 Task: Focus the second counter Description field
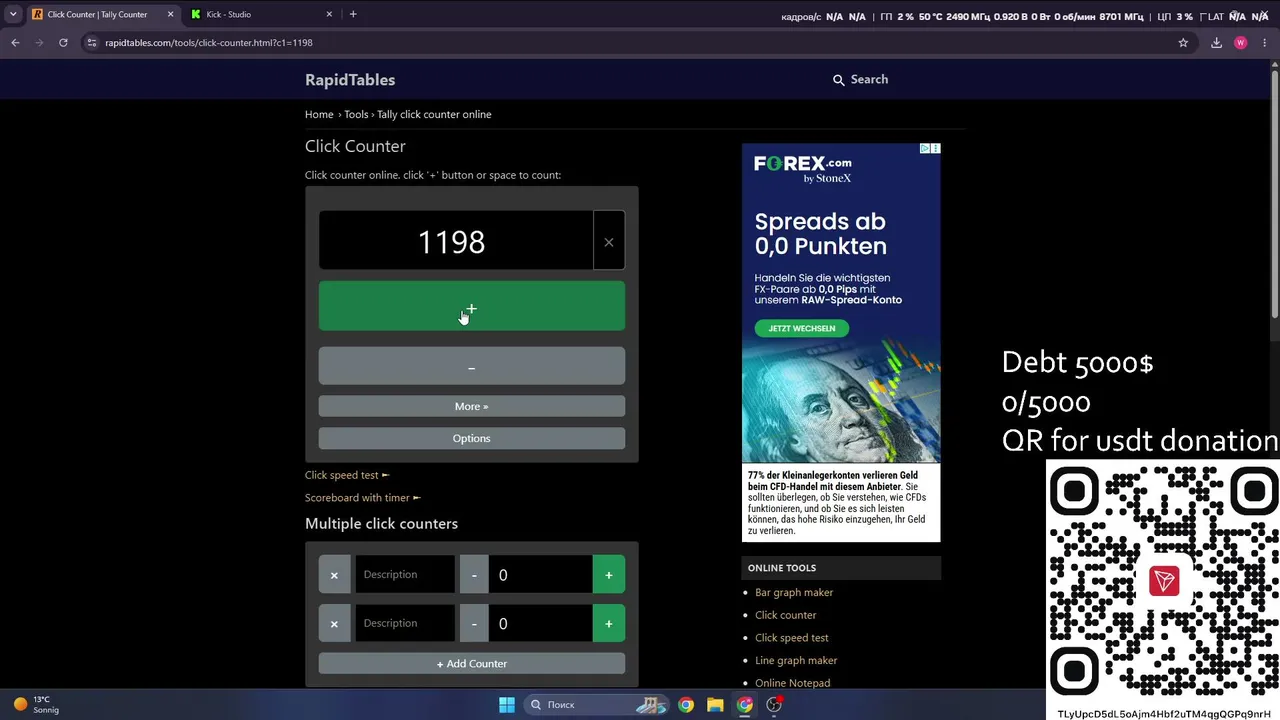coord(405,623)
